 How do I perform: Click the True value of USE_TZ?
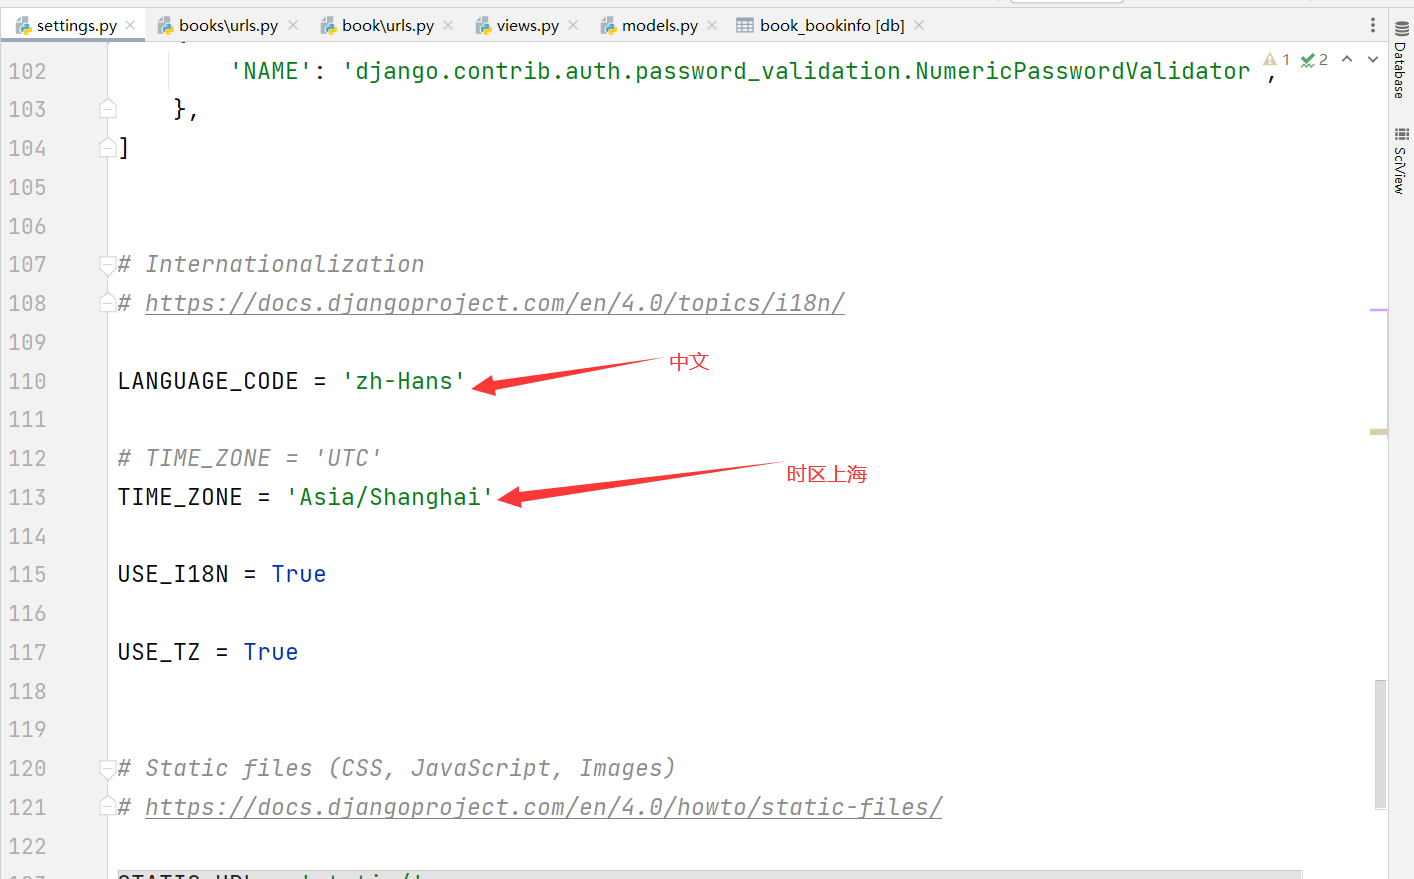pos(271,652)
